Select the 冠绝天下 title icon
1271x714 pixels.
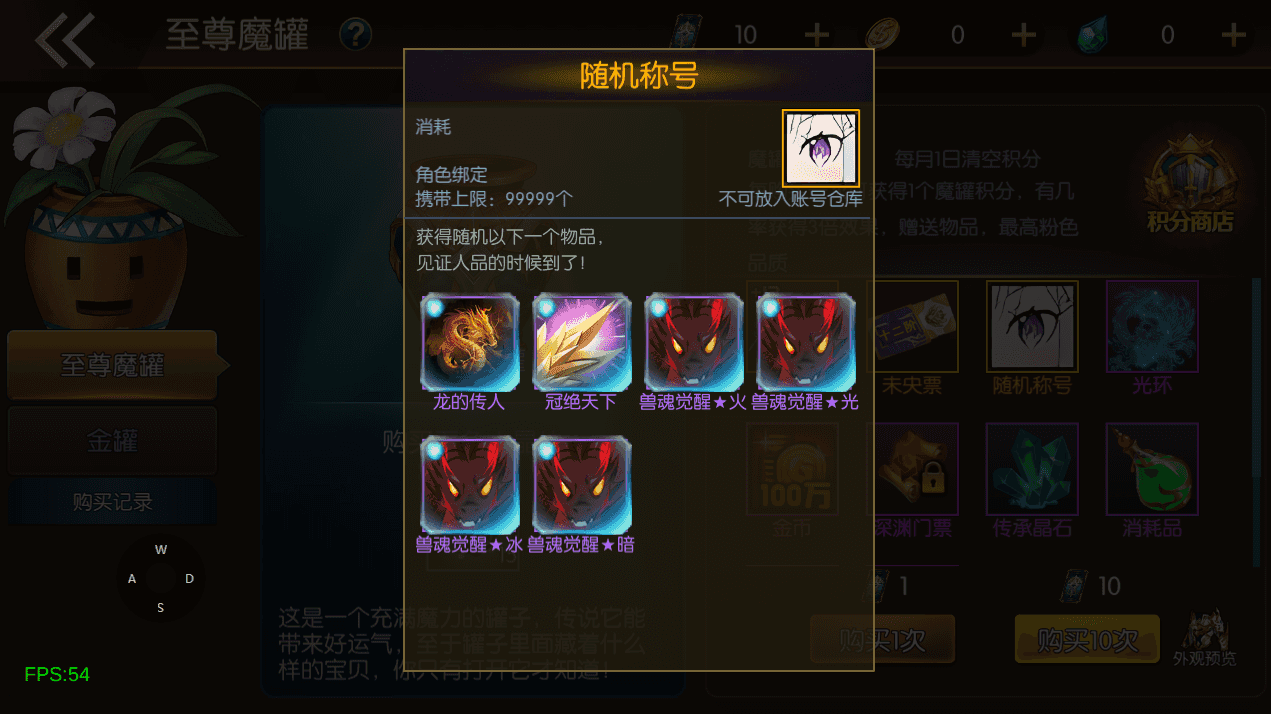582,342
